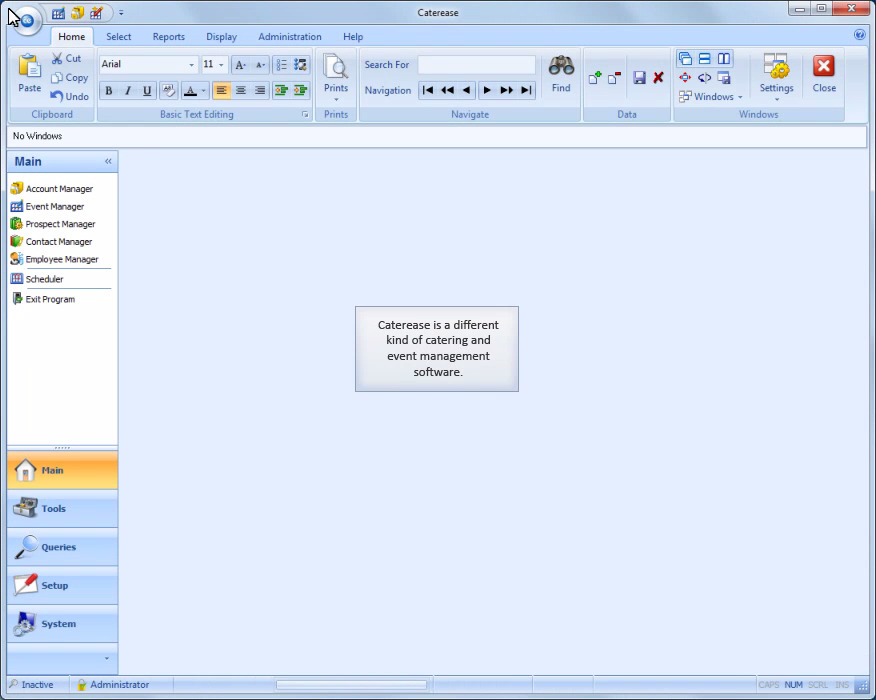Open the Windows list dropdown
Viewport: 876px width, 700px height.
(711, 97)
